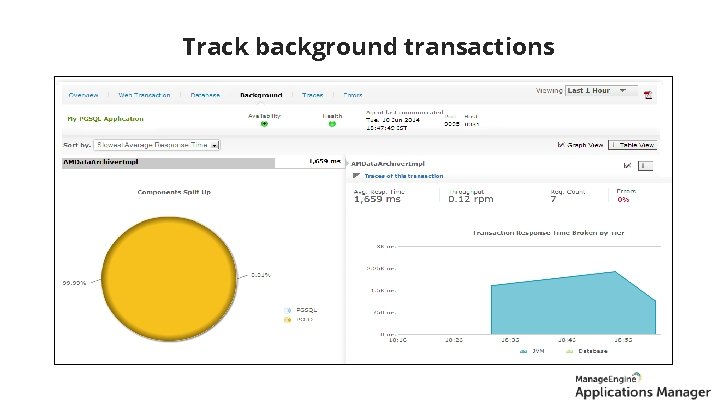Image resolution: width=720 pixels, height=405 pixels.
Task: Open the Errors tab
Action: (353, 95)
